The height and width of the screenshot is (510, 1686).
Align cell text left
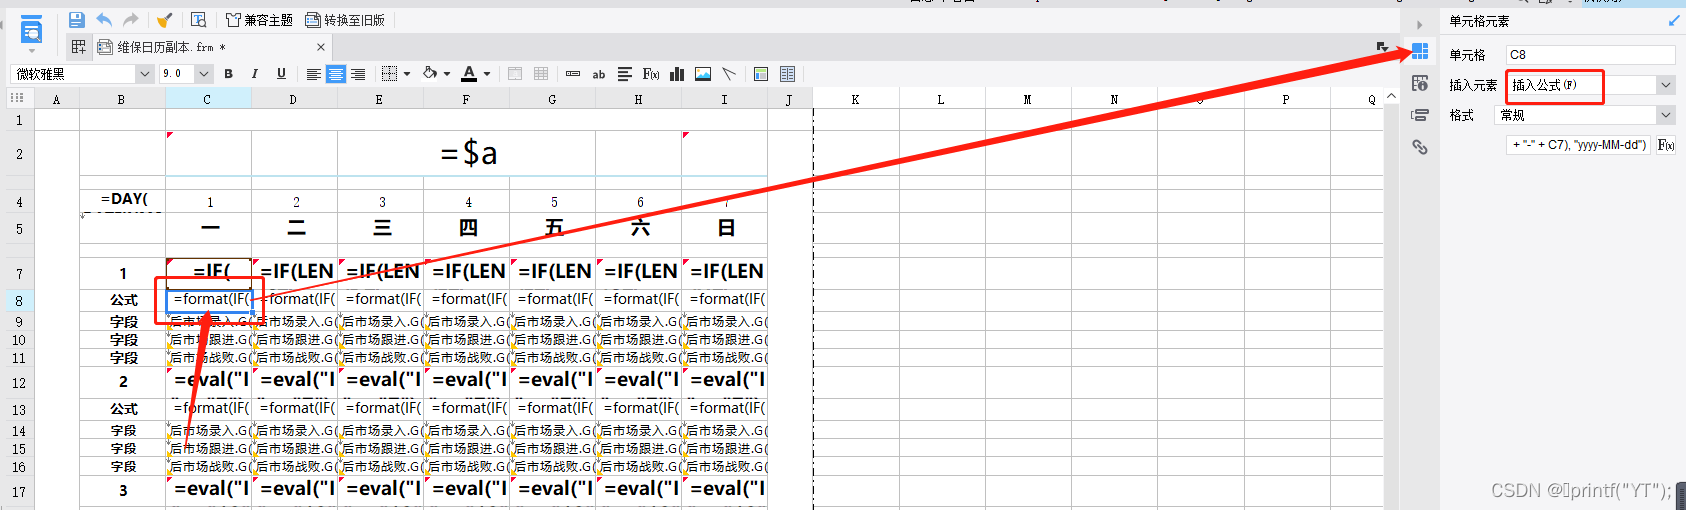coord(314,74)
